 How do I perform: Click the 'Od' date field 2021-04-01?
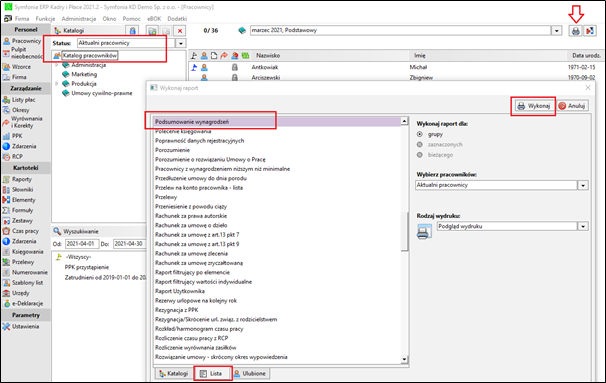pyautogui.click(x=82, y=244)
